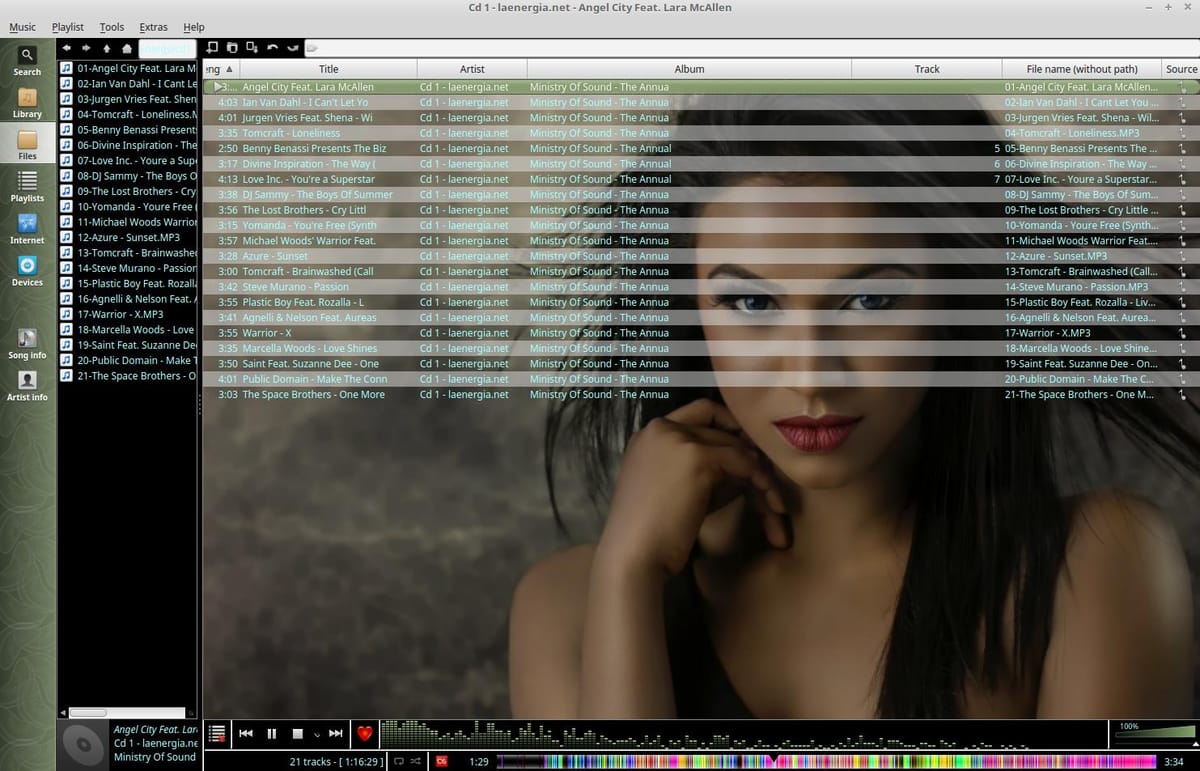
Task: Open the Music menu
Action: [x=22, y=27]
